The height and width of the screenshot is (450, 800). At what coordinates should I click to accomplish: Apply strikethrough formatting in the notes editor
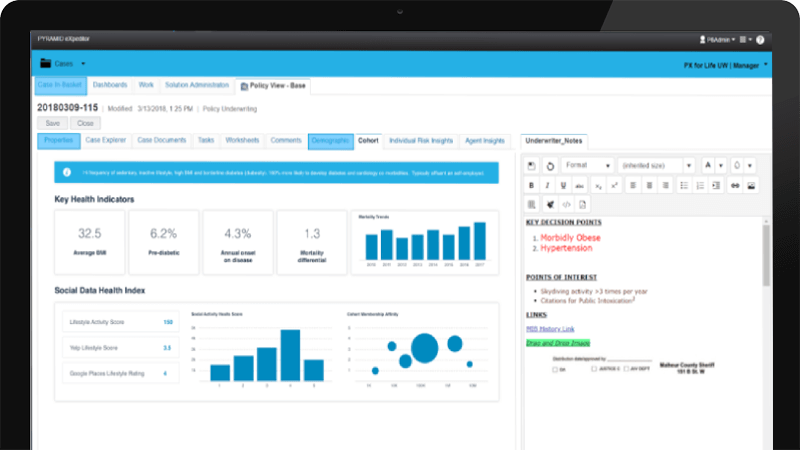[x=580, y=186]
